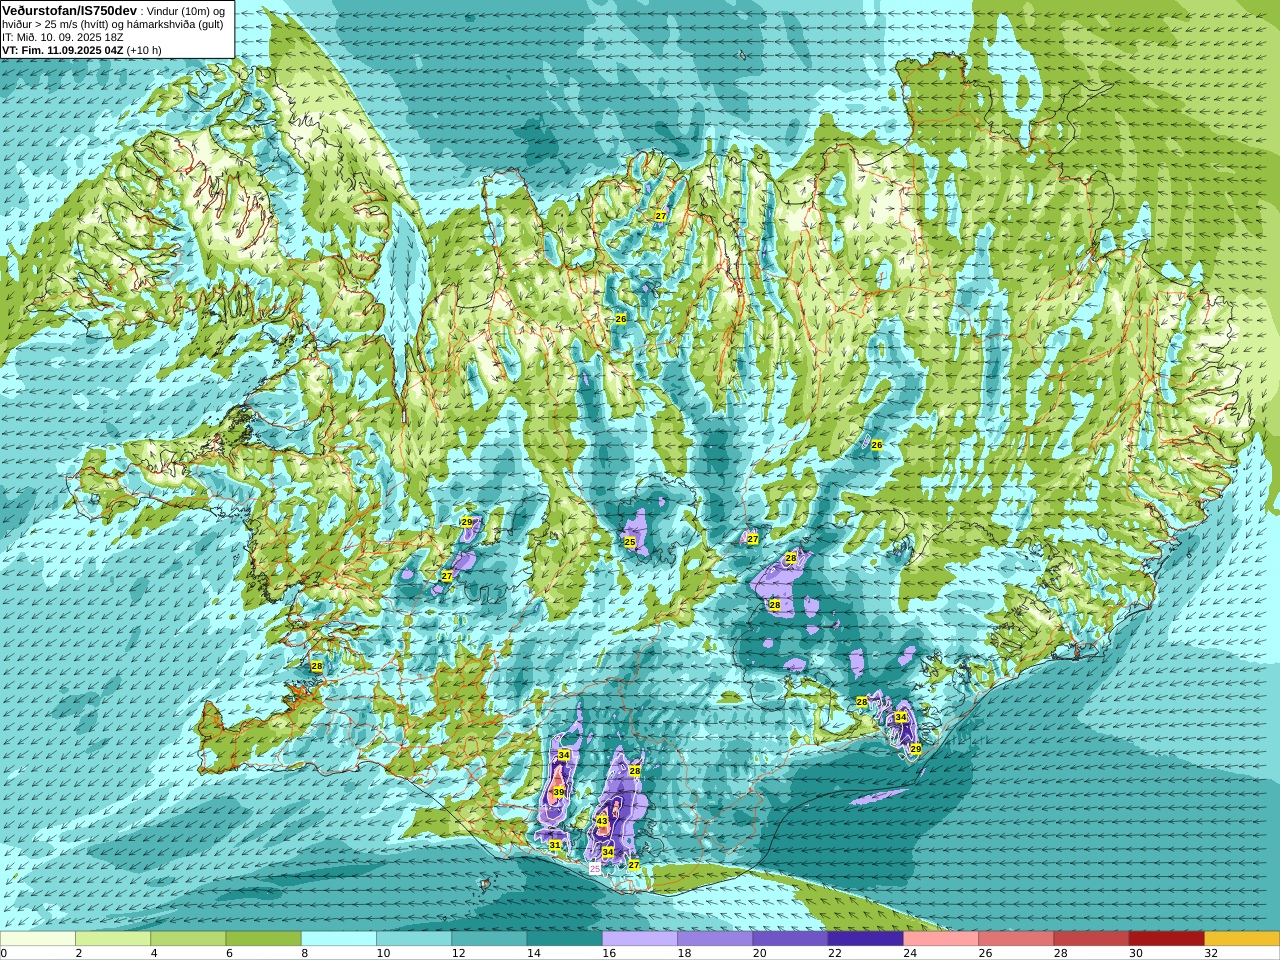The width and height of the screenshot is (1280, 960).
Task: Click the yellow gust label 39 on map
Action: tap(559, 791)
